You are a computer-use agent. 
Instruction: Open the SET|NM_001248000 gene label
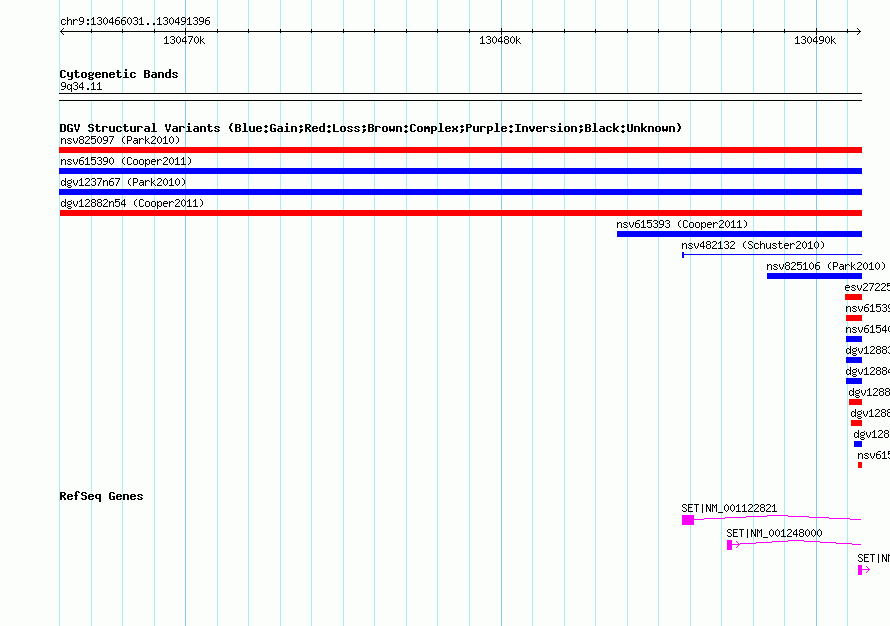(774, 533)
